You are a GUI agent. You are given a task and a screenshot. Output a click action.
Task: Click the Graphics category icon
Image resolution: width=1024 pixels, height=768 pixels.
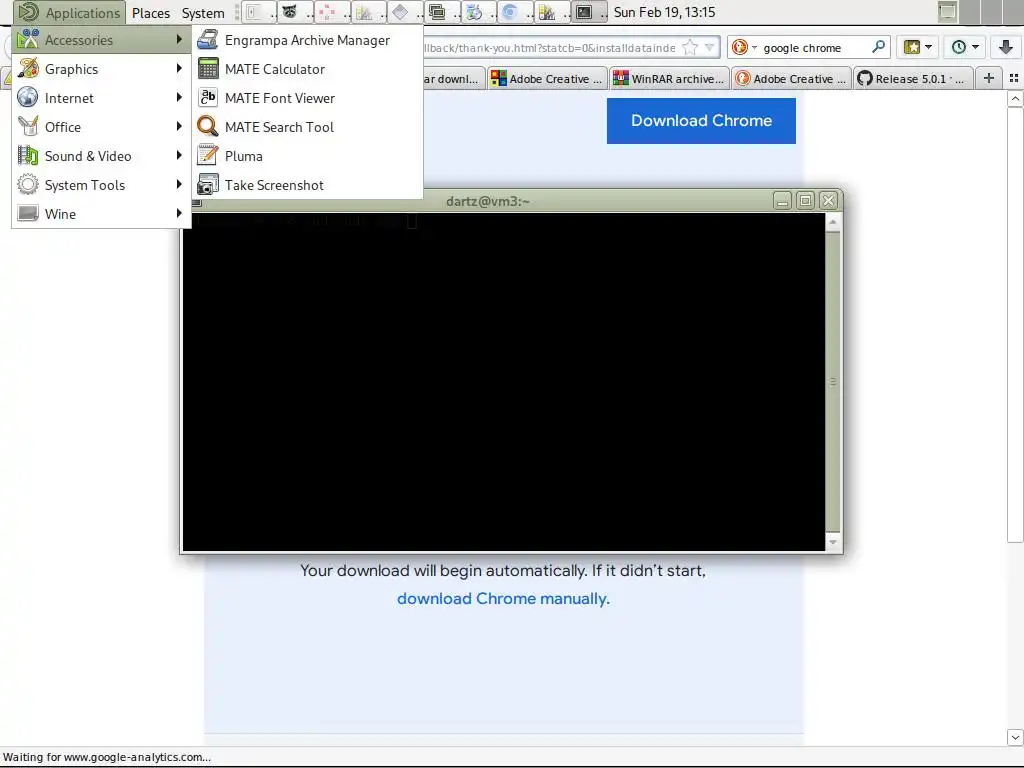[x=28, y=69]
